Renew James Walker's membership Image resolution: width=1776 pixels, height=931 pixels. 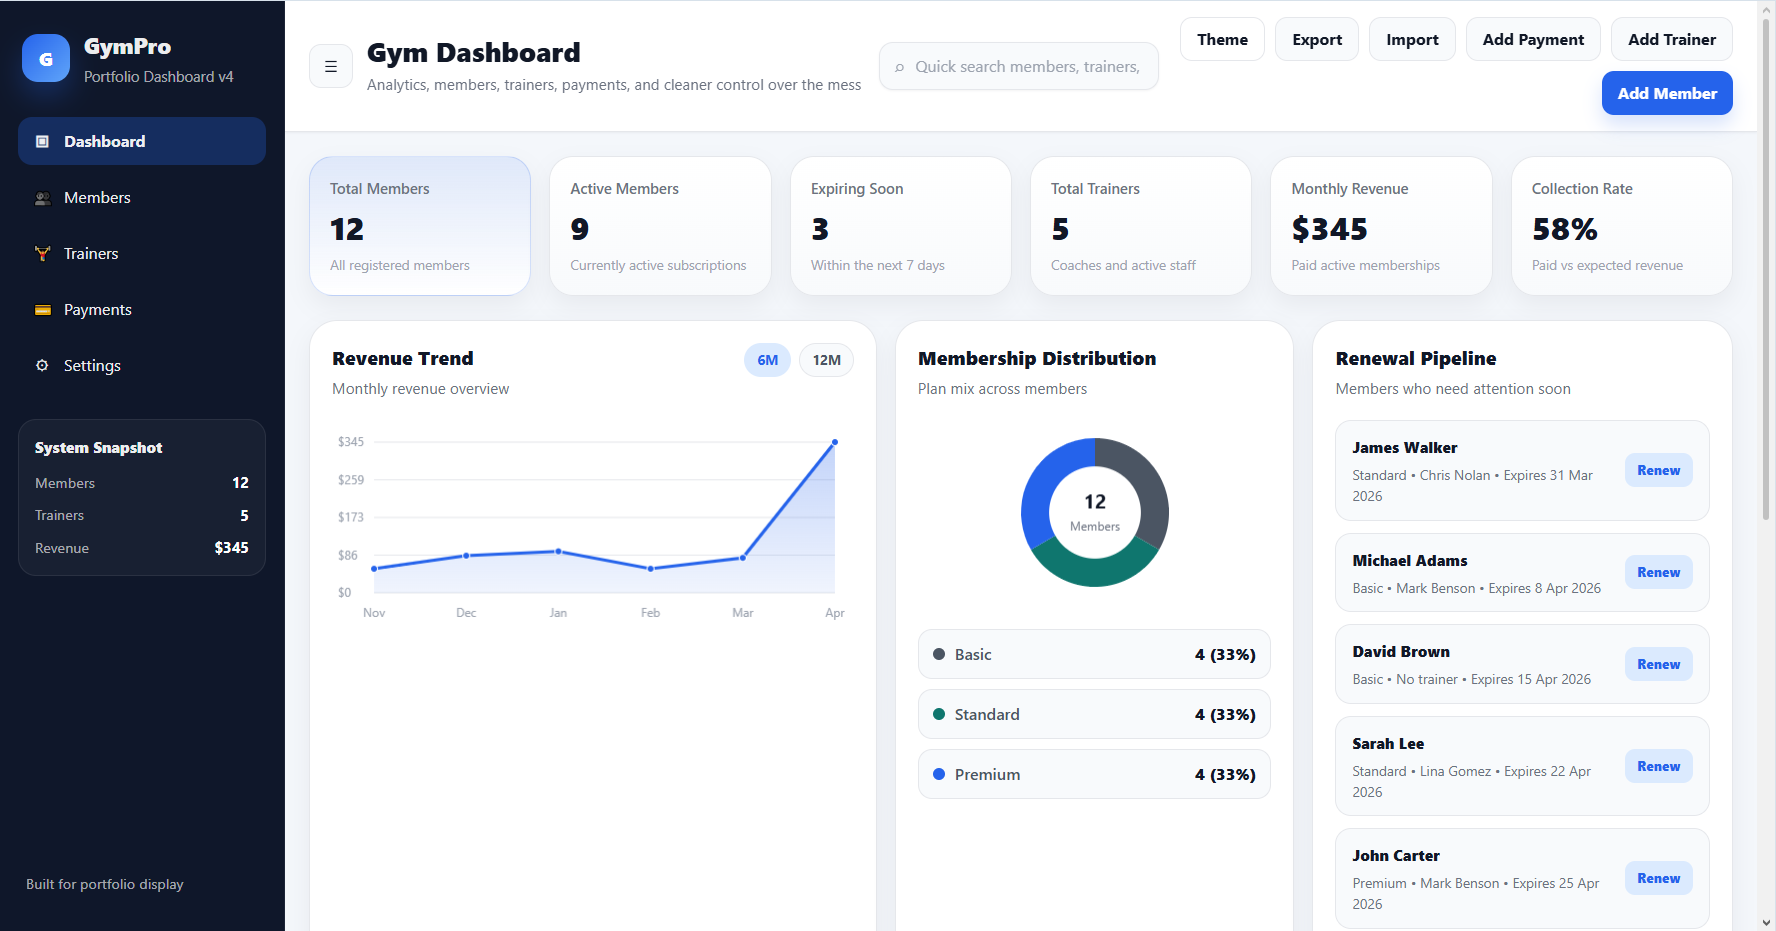[x=1658, y=470]
